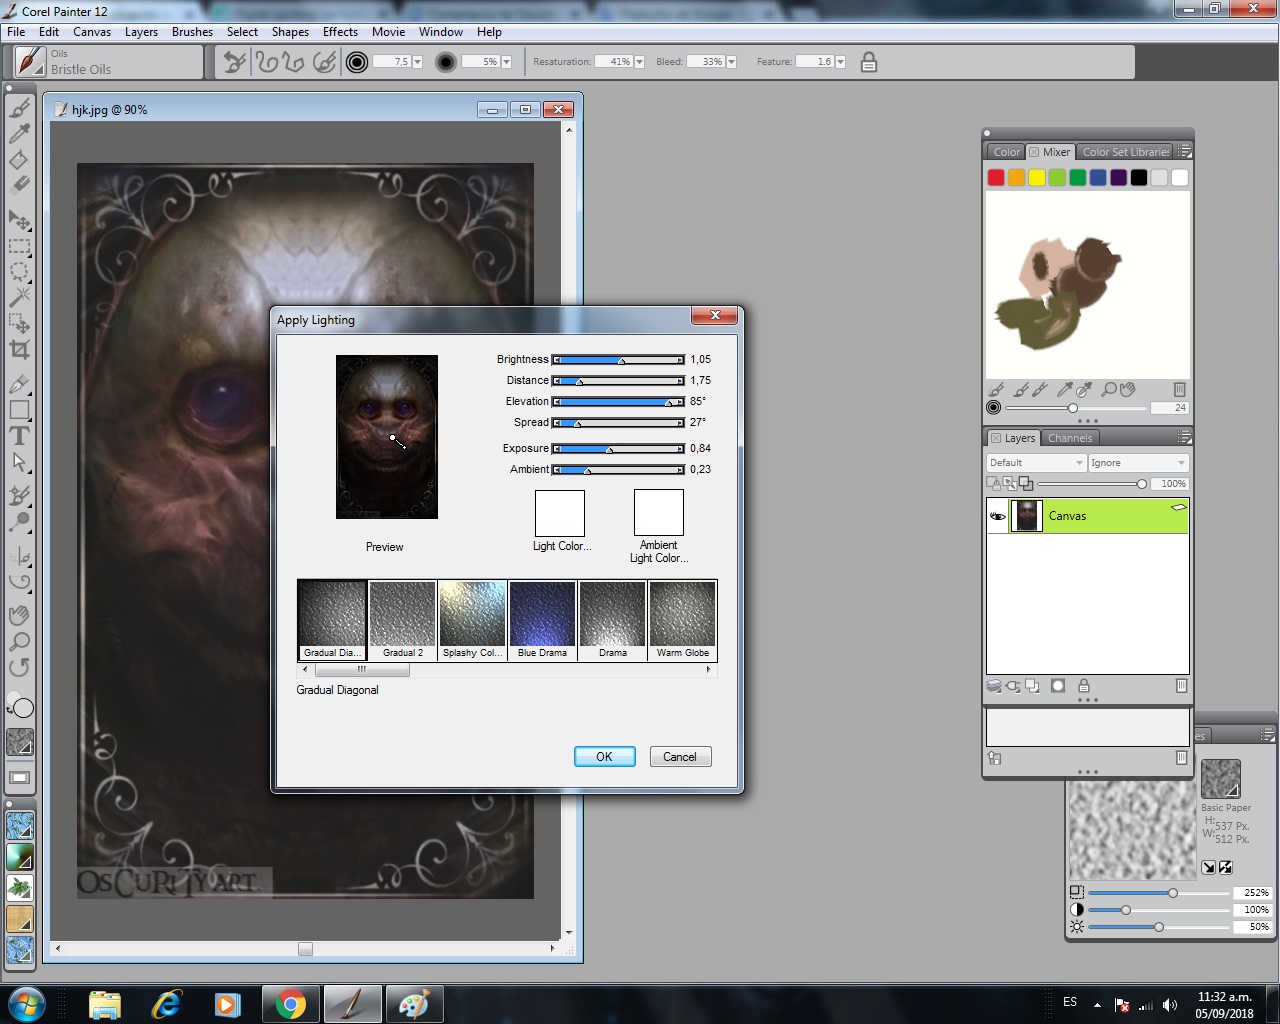
Task: Select the Rotate Page tool
Action: tap(20, 667)
